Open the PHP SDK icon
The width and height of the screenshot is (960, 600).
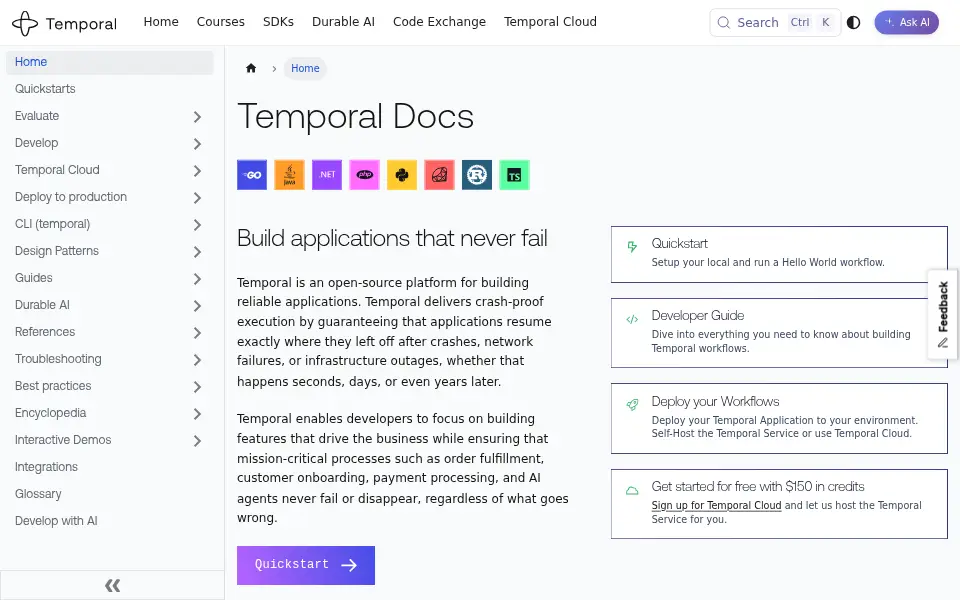pyautogui.click(x=365, y=175)
